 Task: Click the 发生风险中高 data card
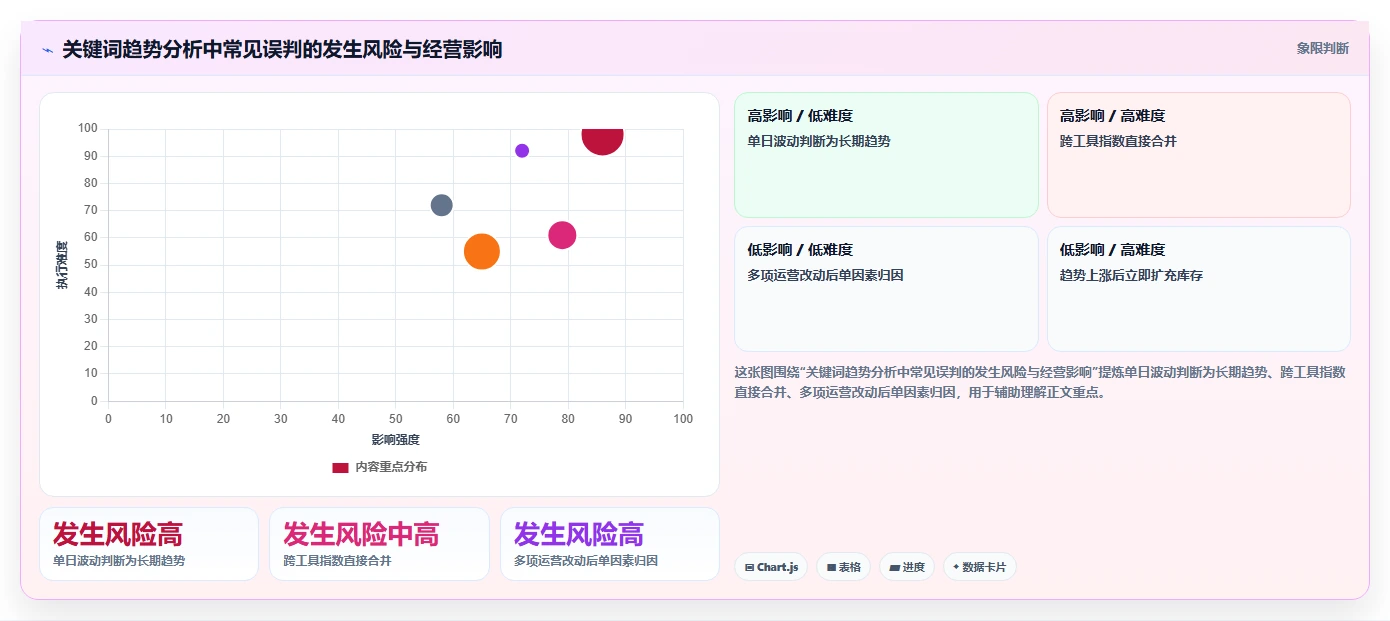click(379, 544)
